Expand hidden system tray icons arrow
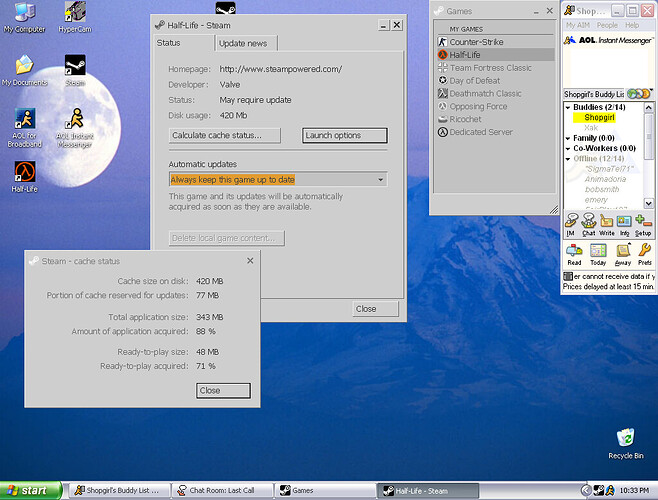658x500 pixels. pyautogui.click(x=586, y=490)
